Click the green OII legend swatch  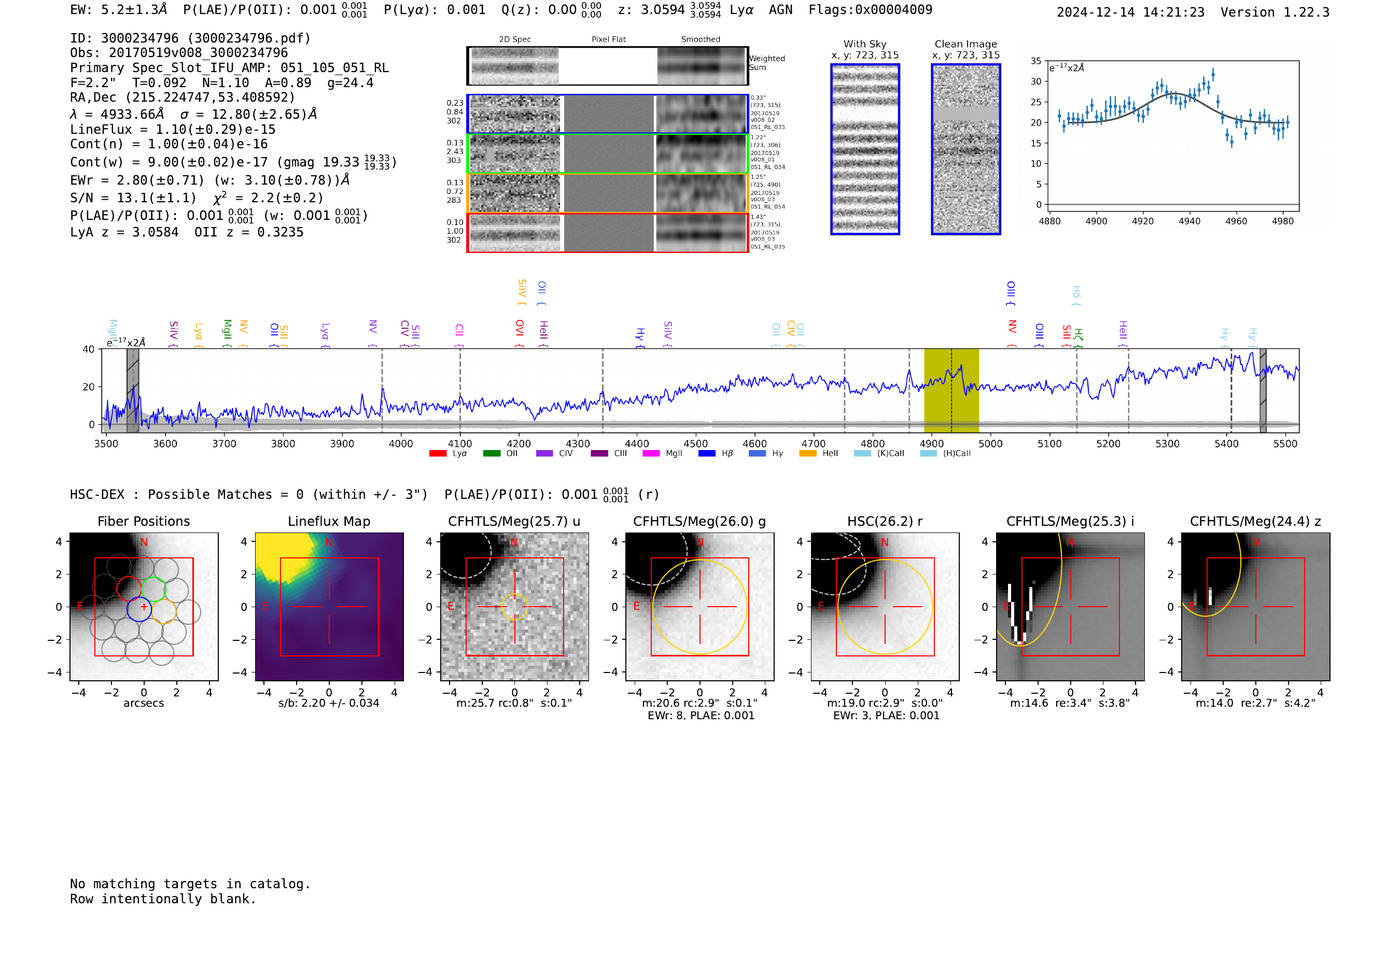(x=492, y=454)
